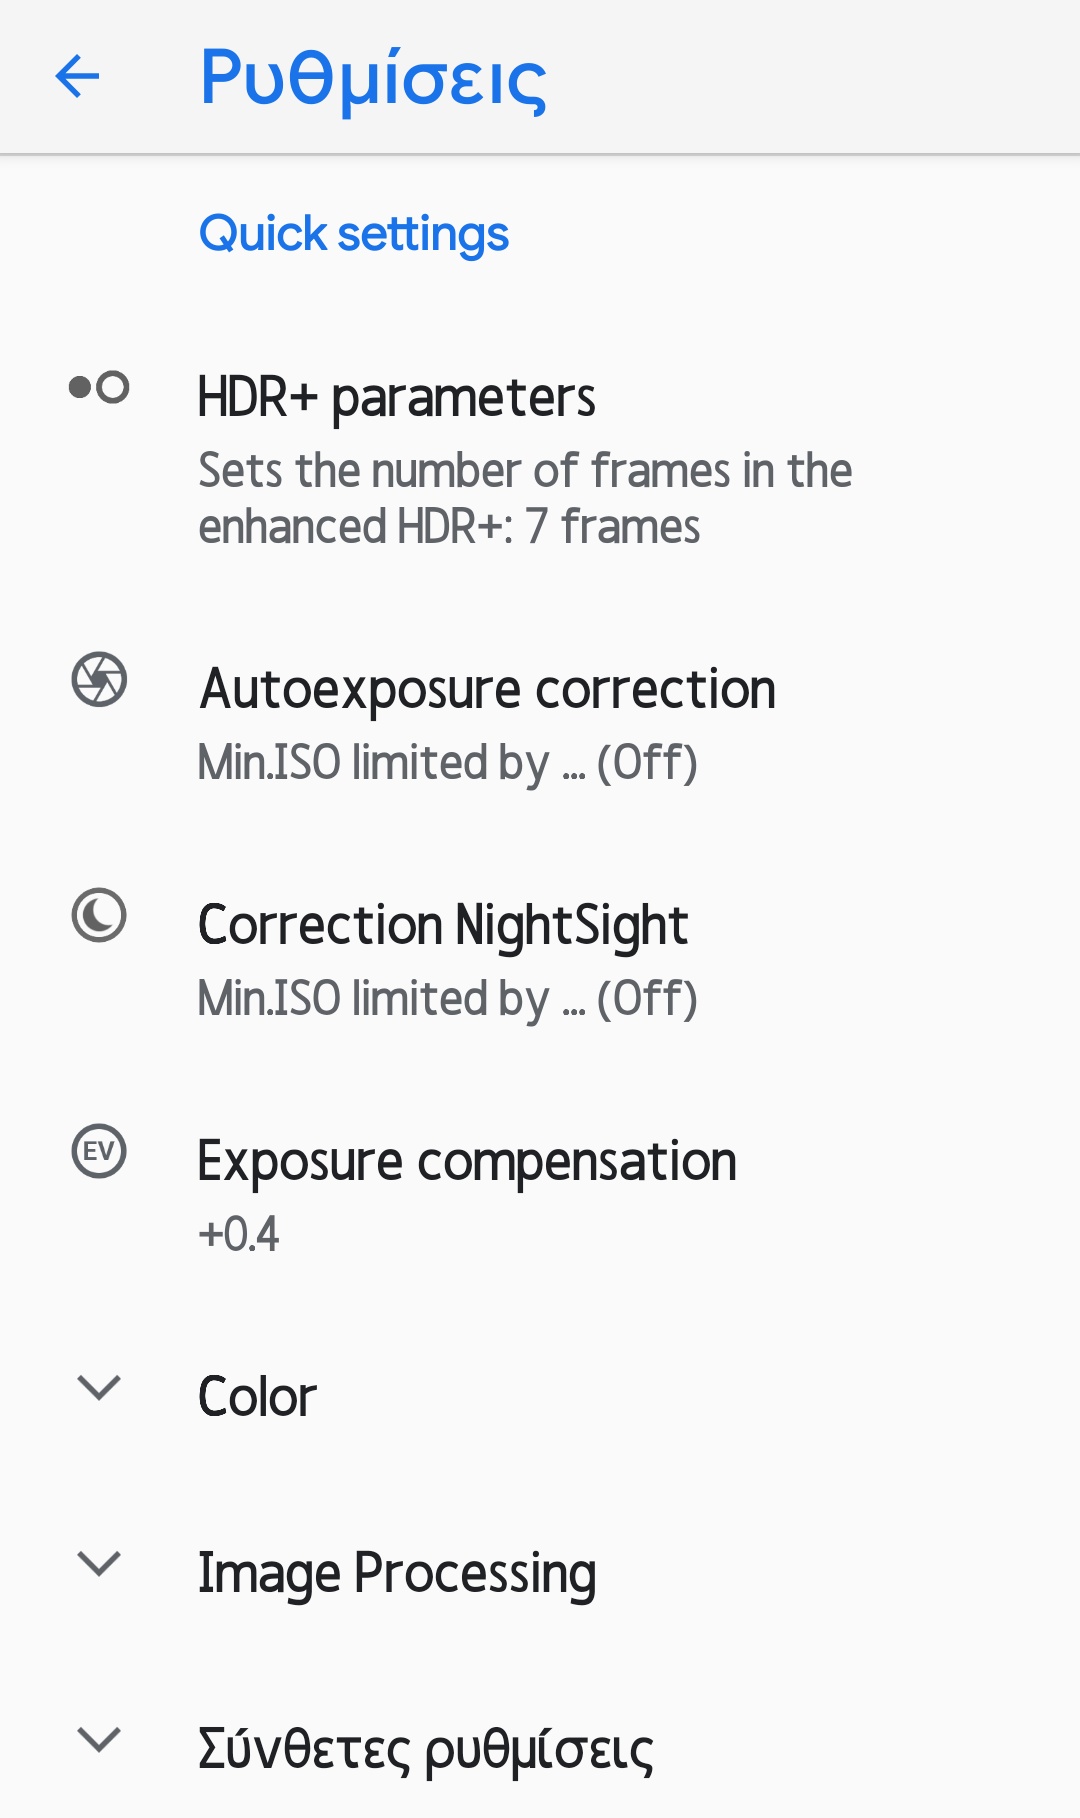The image size is (1080, 1818).
Task: Expand the Color section chevron
Action: [99, 1387]
